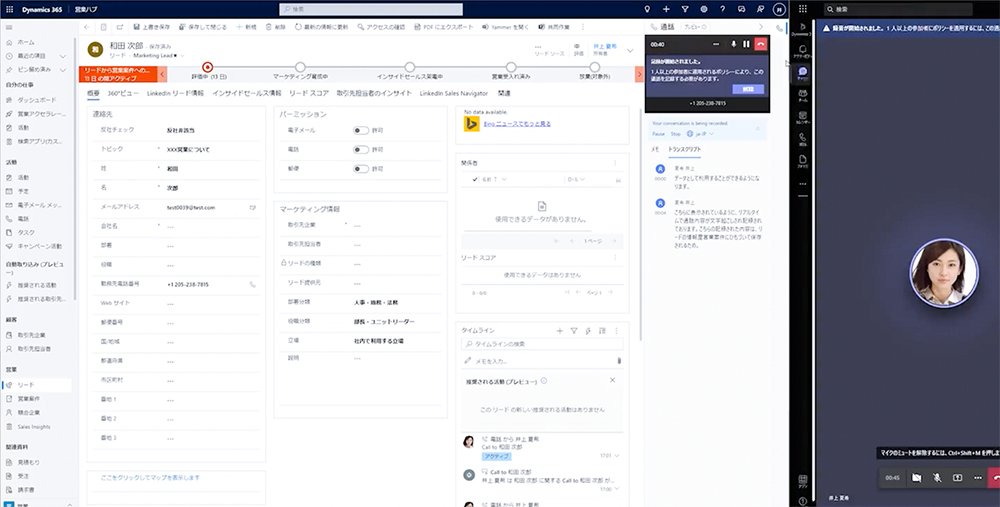Select the インサイドセールス架電中 process stage

point(409,67)
